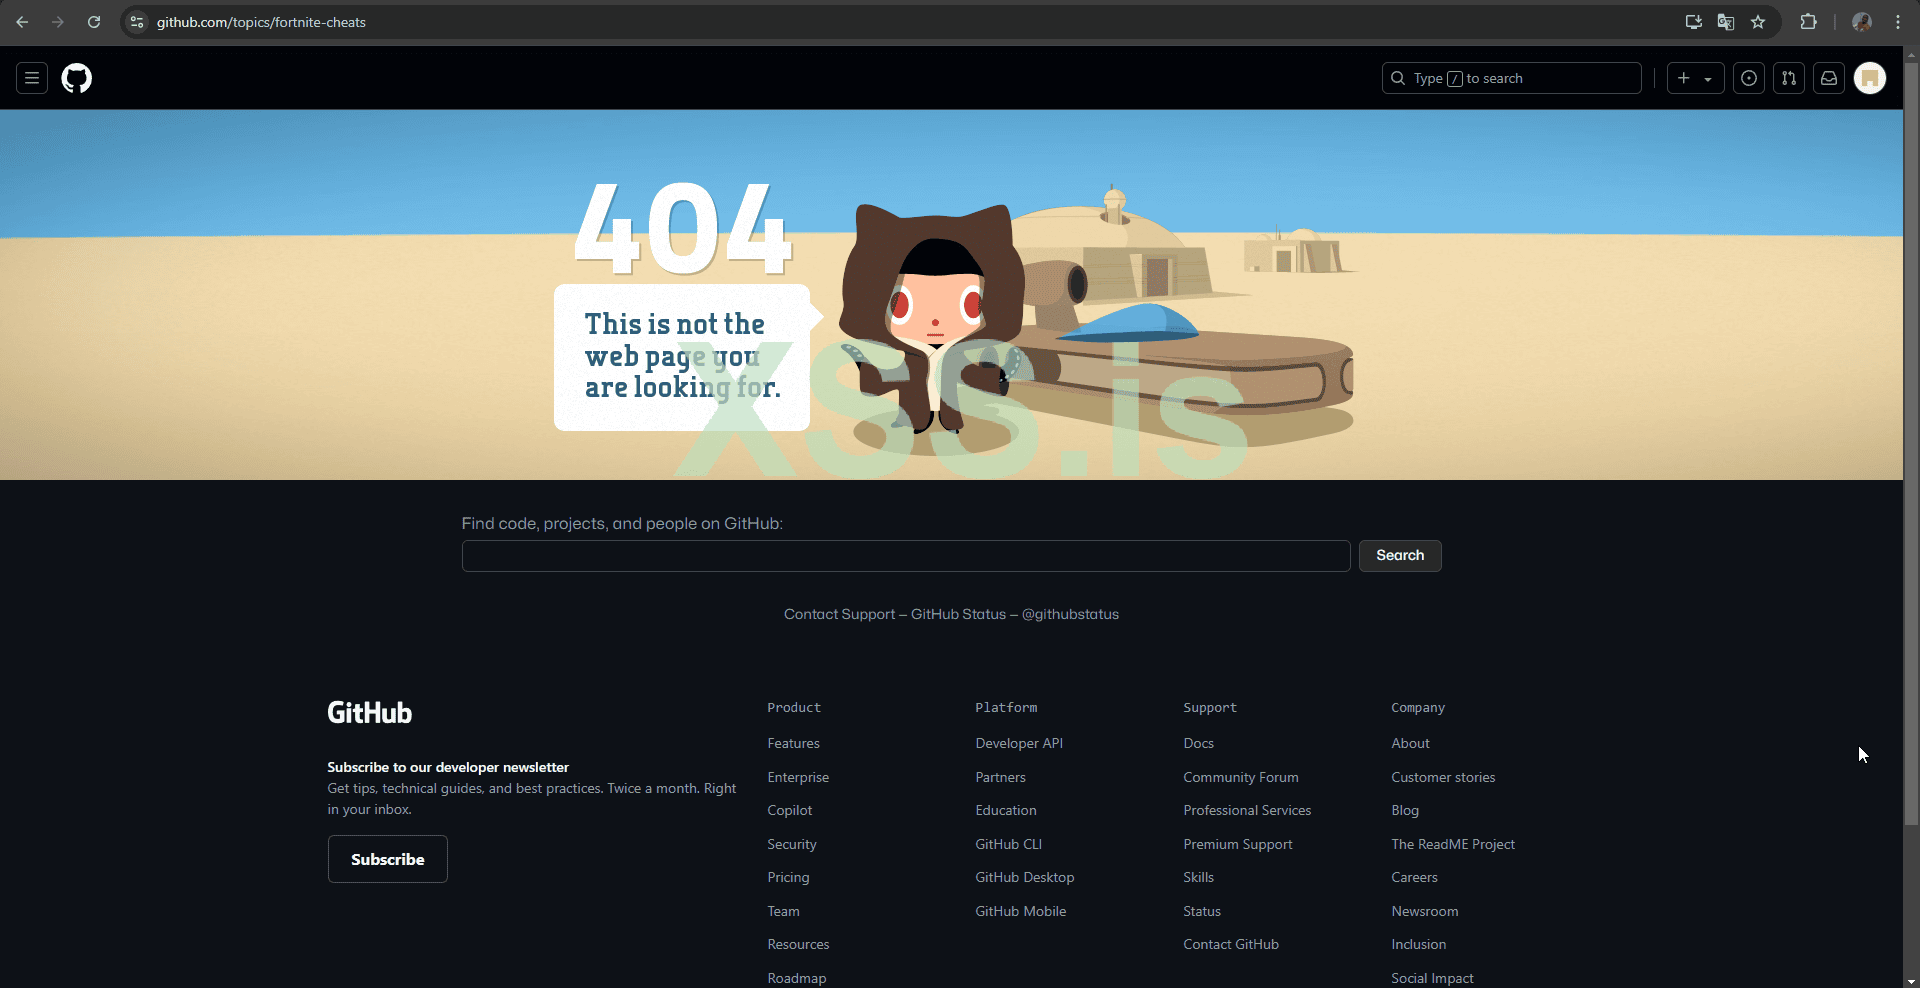Open the GitHub Mobile footer link

pyautogui.click(x=1021, y=911)
